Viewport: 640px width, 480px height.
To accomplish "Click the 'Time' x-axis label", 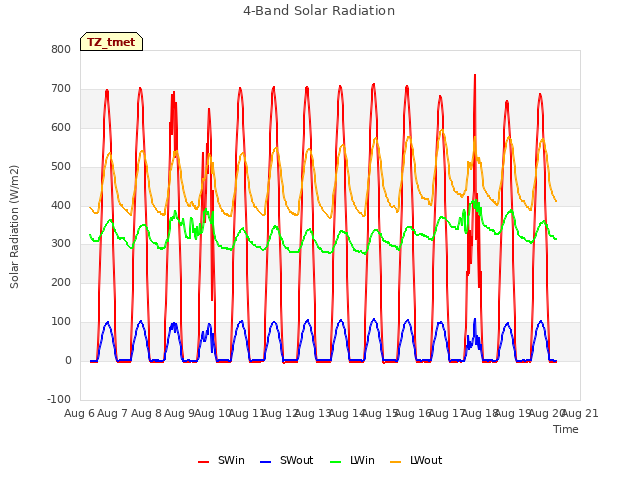I will [x=566, y=429].
